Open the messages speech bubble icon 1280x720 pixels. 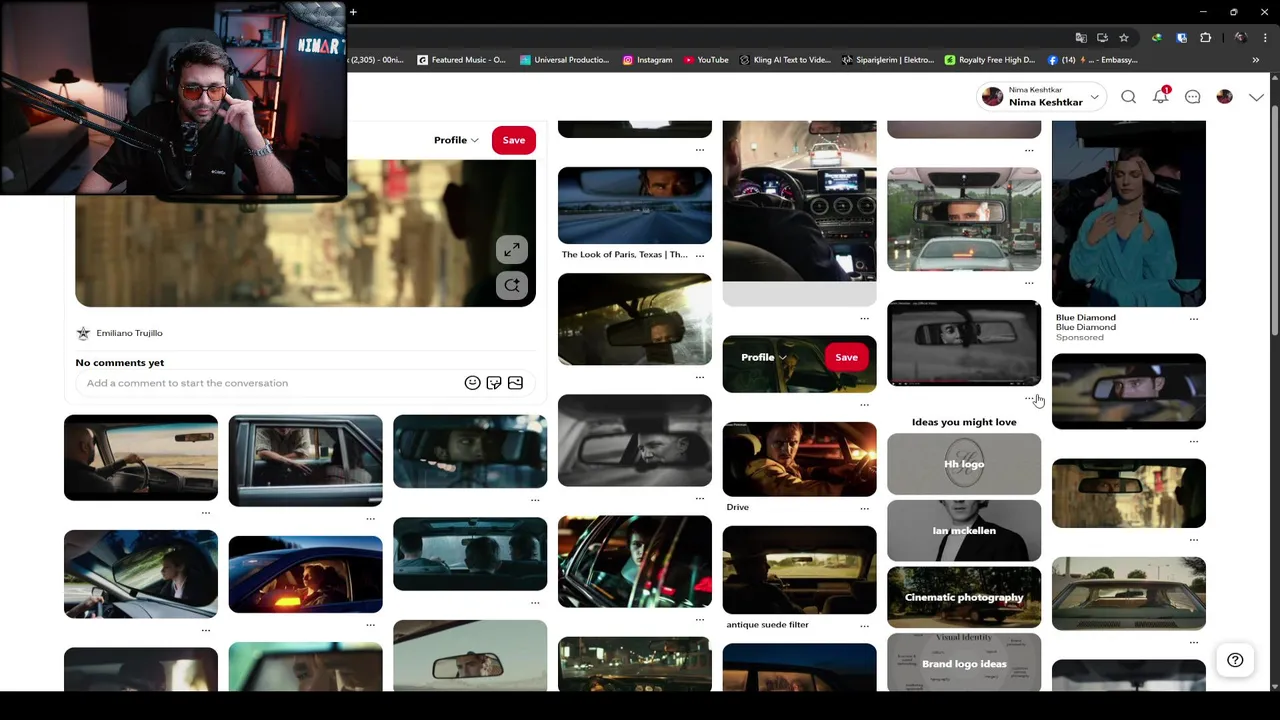click(1192, 97)
